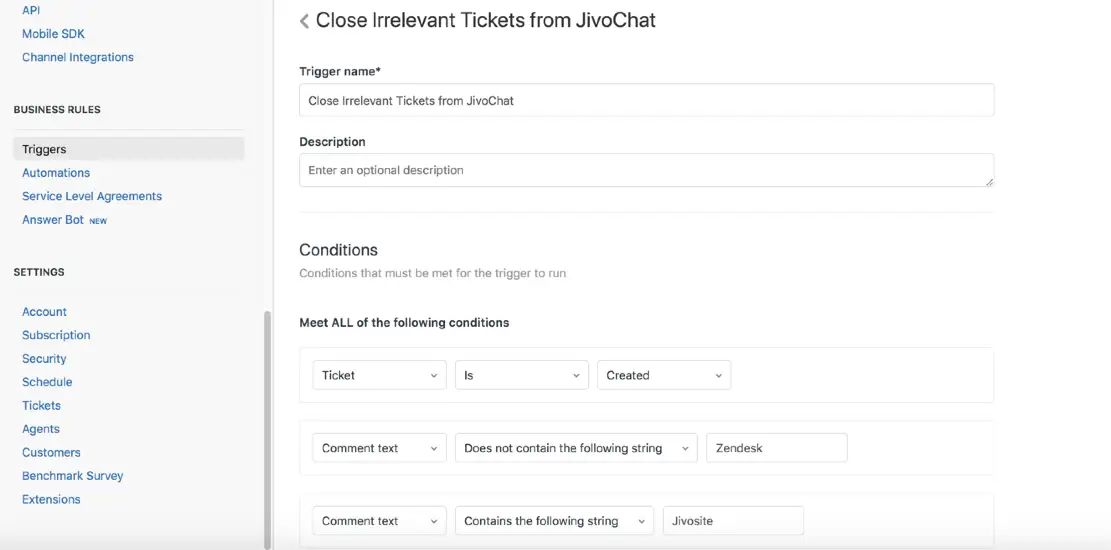Focus the Description text area
Viewport: 1111px width, 550px height.
[x=646, y=170]
